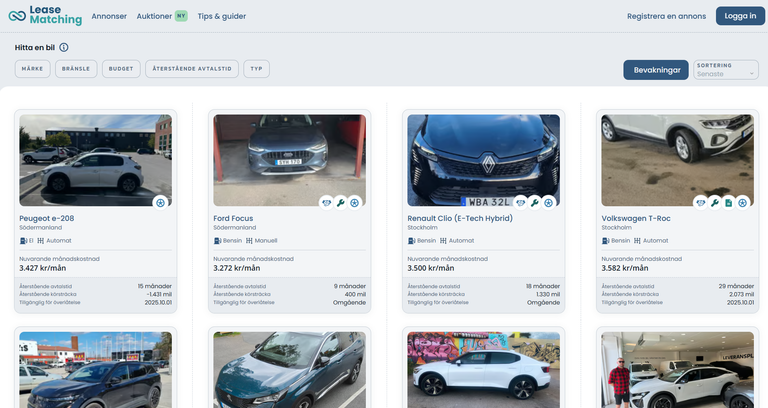
Task: Click the gearbox icon on Peugeot e-208 card
Action: point(41,240)
